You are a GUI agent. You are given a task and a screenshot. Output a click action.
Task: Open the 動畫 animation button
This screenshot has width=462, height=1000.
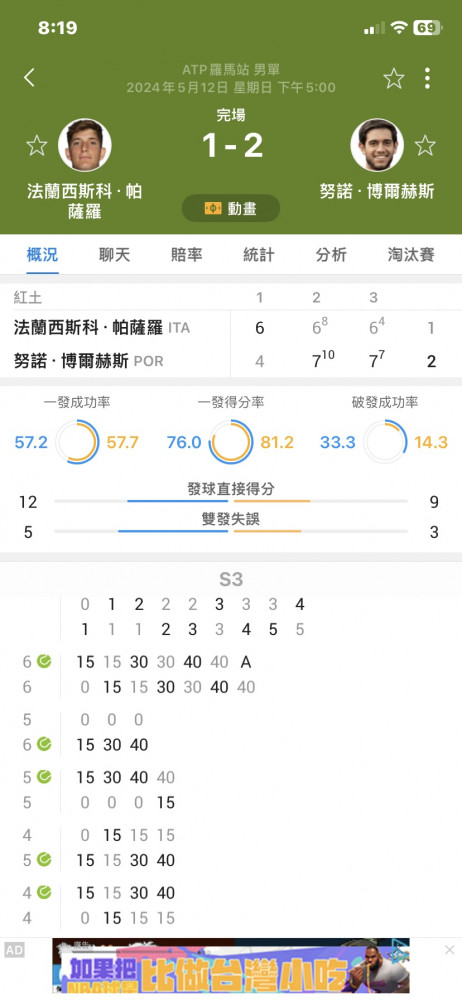[231, 208]
